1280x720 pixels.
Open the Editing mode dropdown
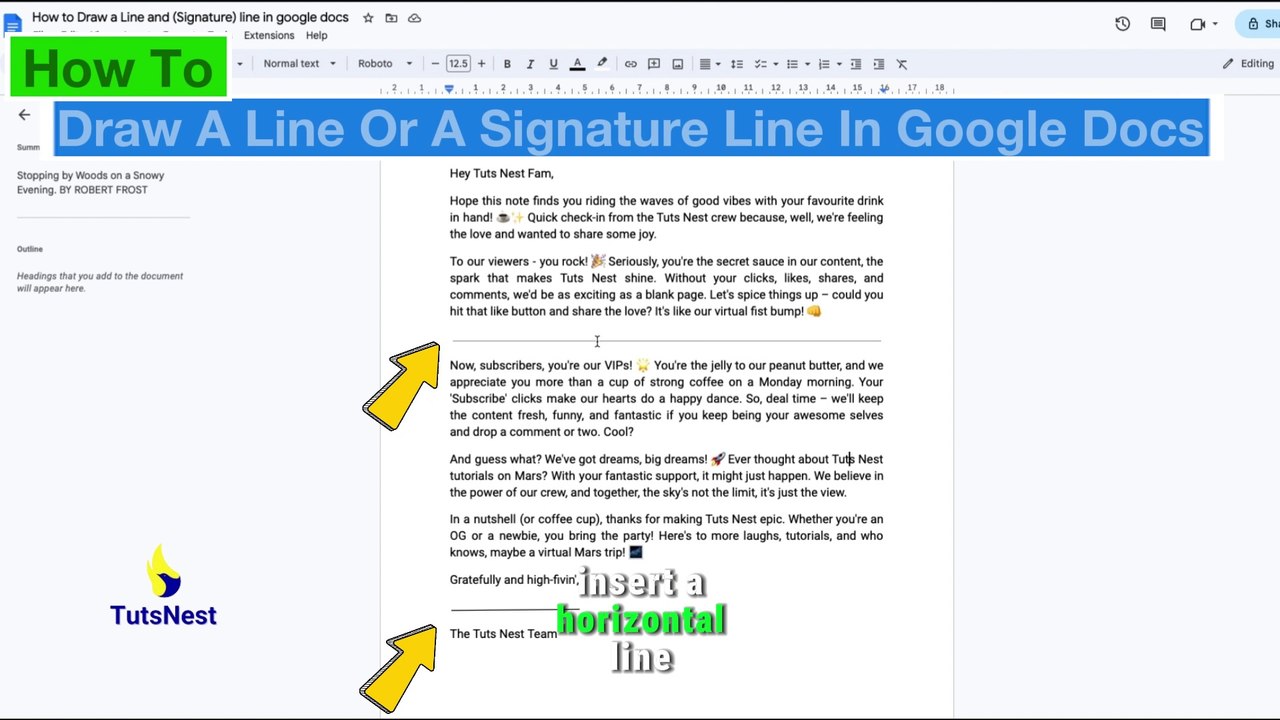pos(1248,64)
